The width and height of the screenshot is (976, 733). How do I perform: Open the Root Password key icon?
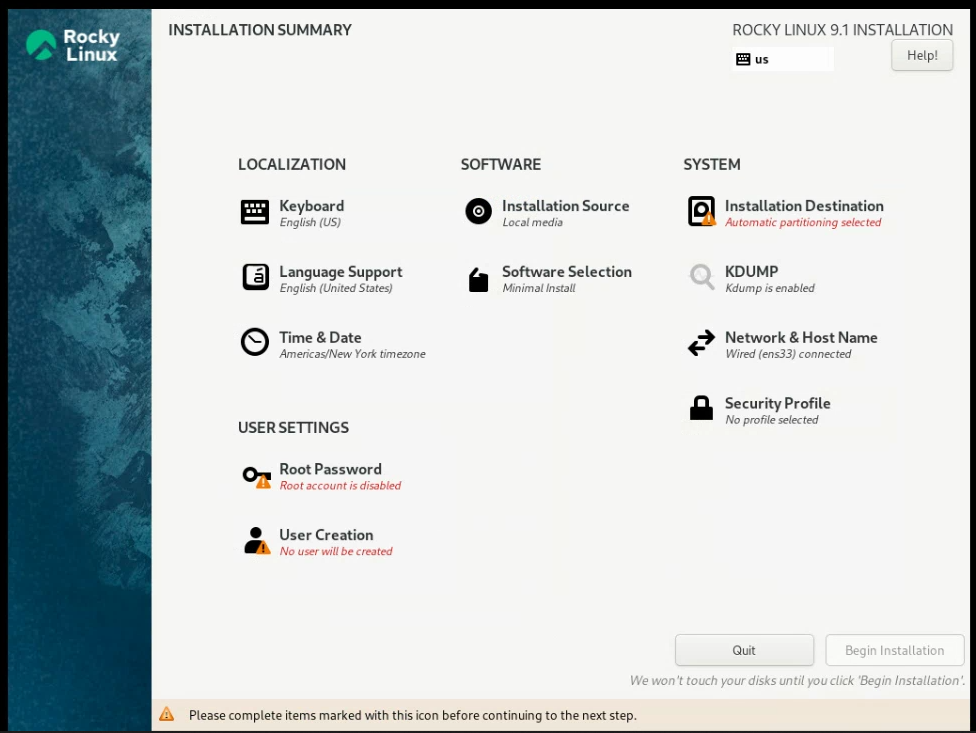click(x=256, y=477)
